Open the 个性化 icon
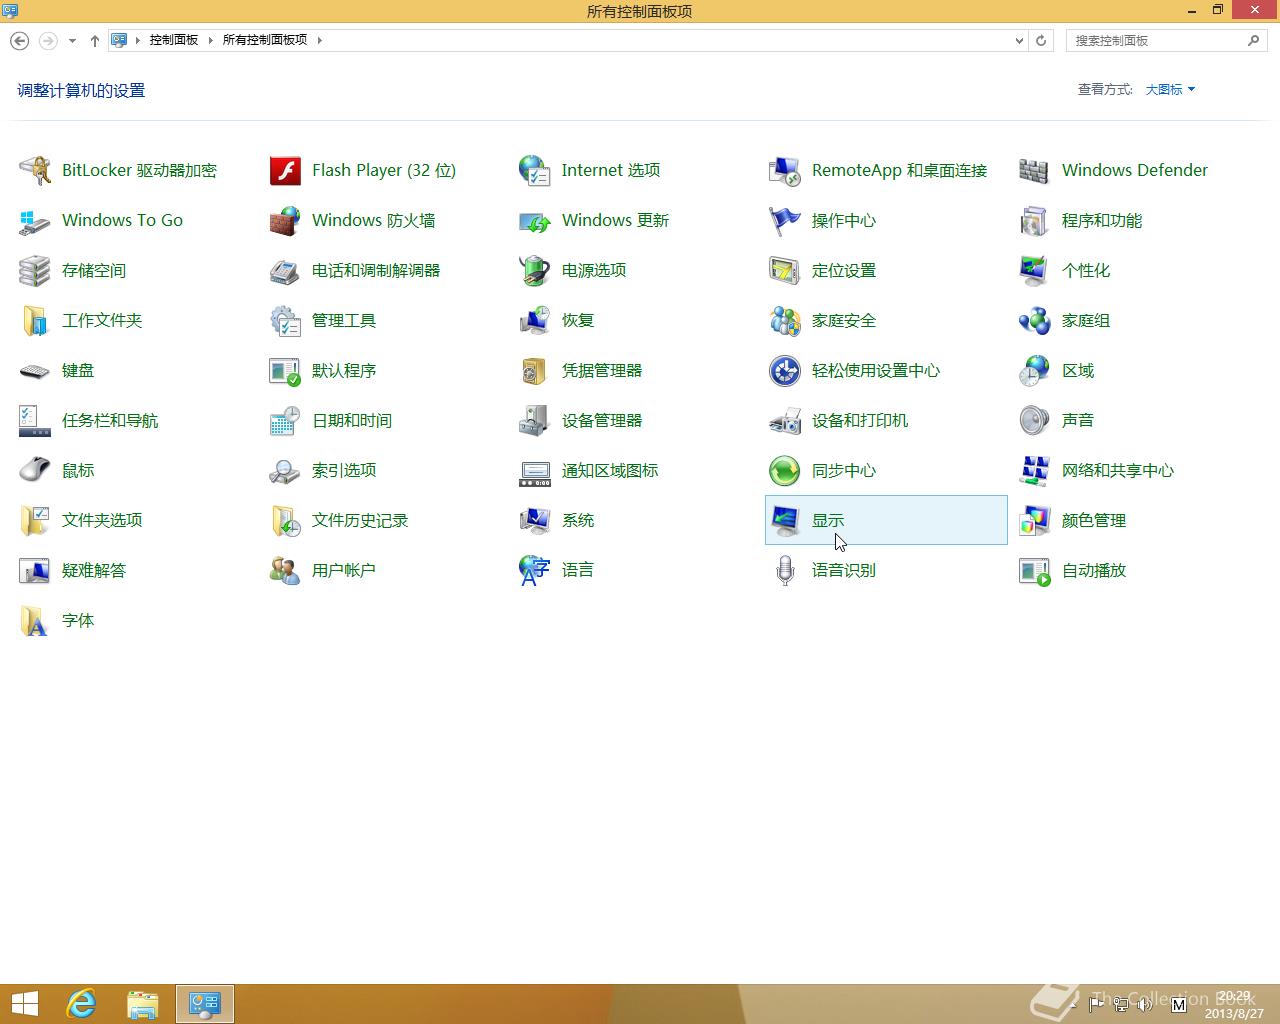Viewport: 1280px width, 1024px height. click(1035, 270)
